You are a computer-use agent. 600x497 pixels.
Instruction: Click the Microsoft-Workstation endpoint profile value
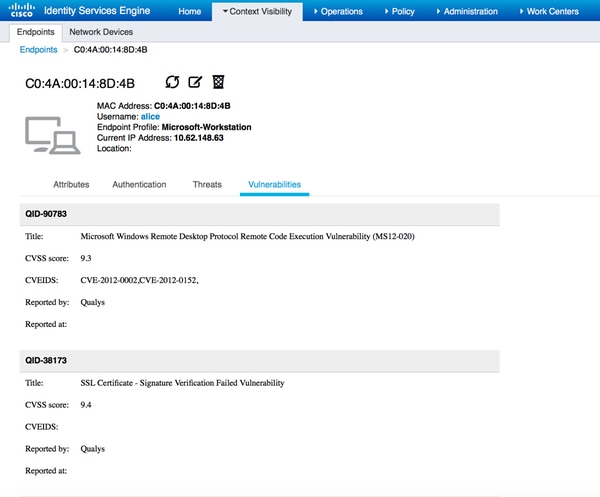pyautogui.click(x=207, y=127)
